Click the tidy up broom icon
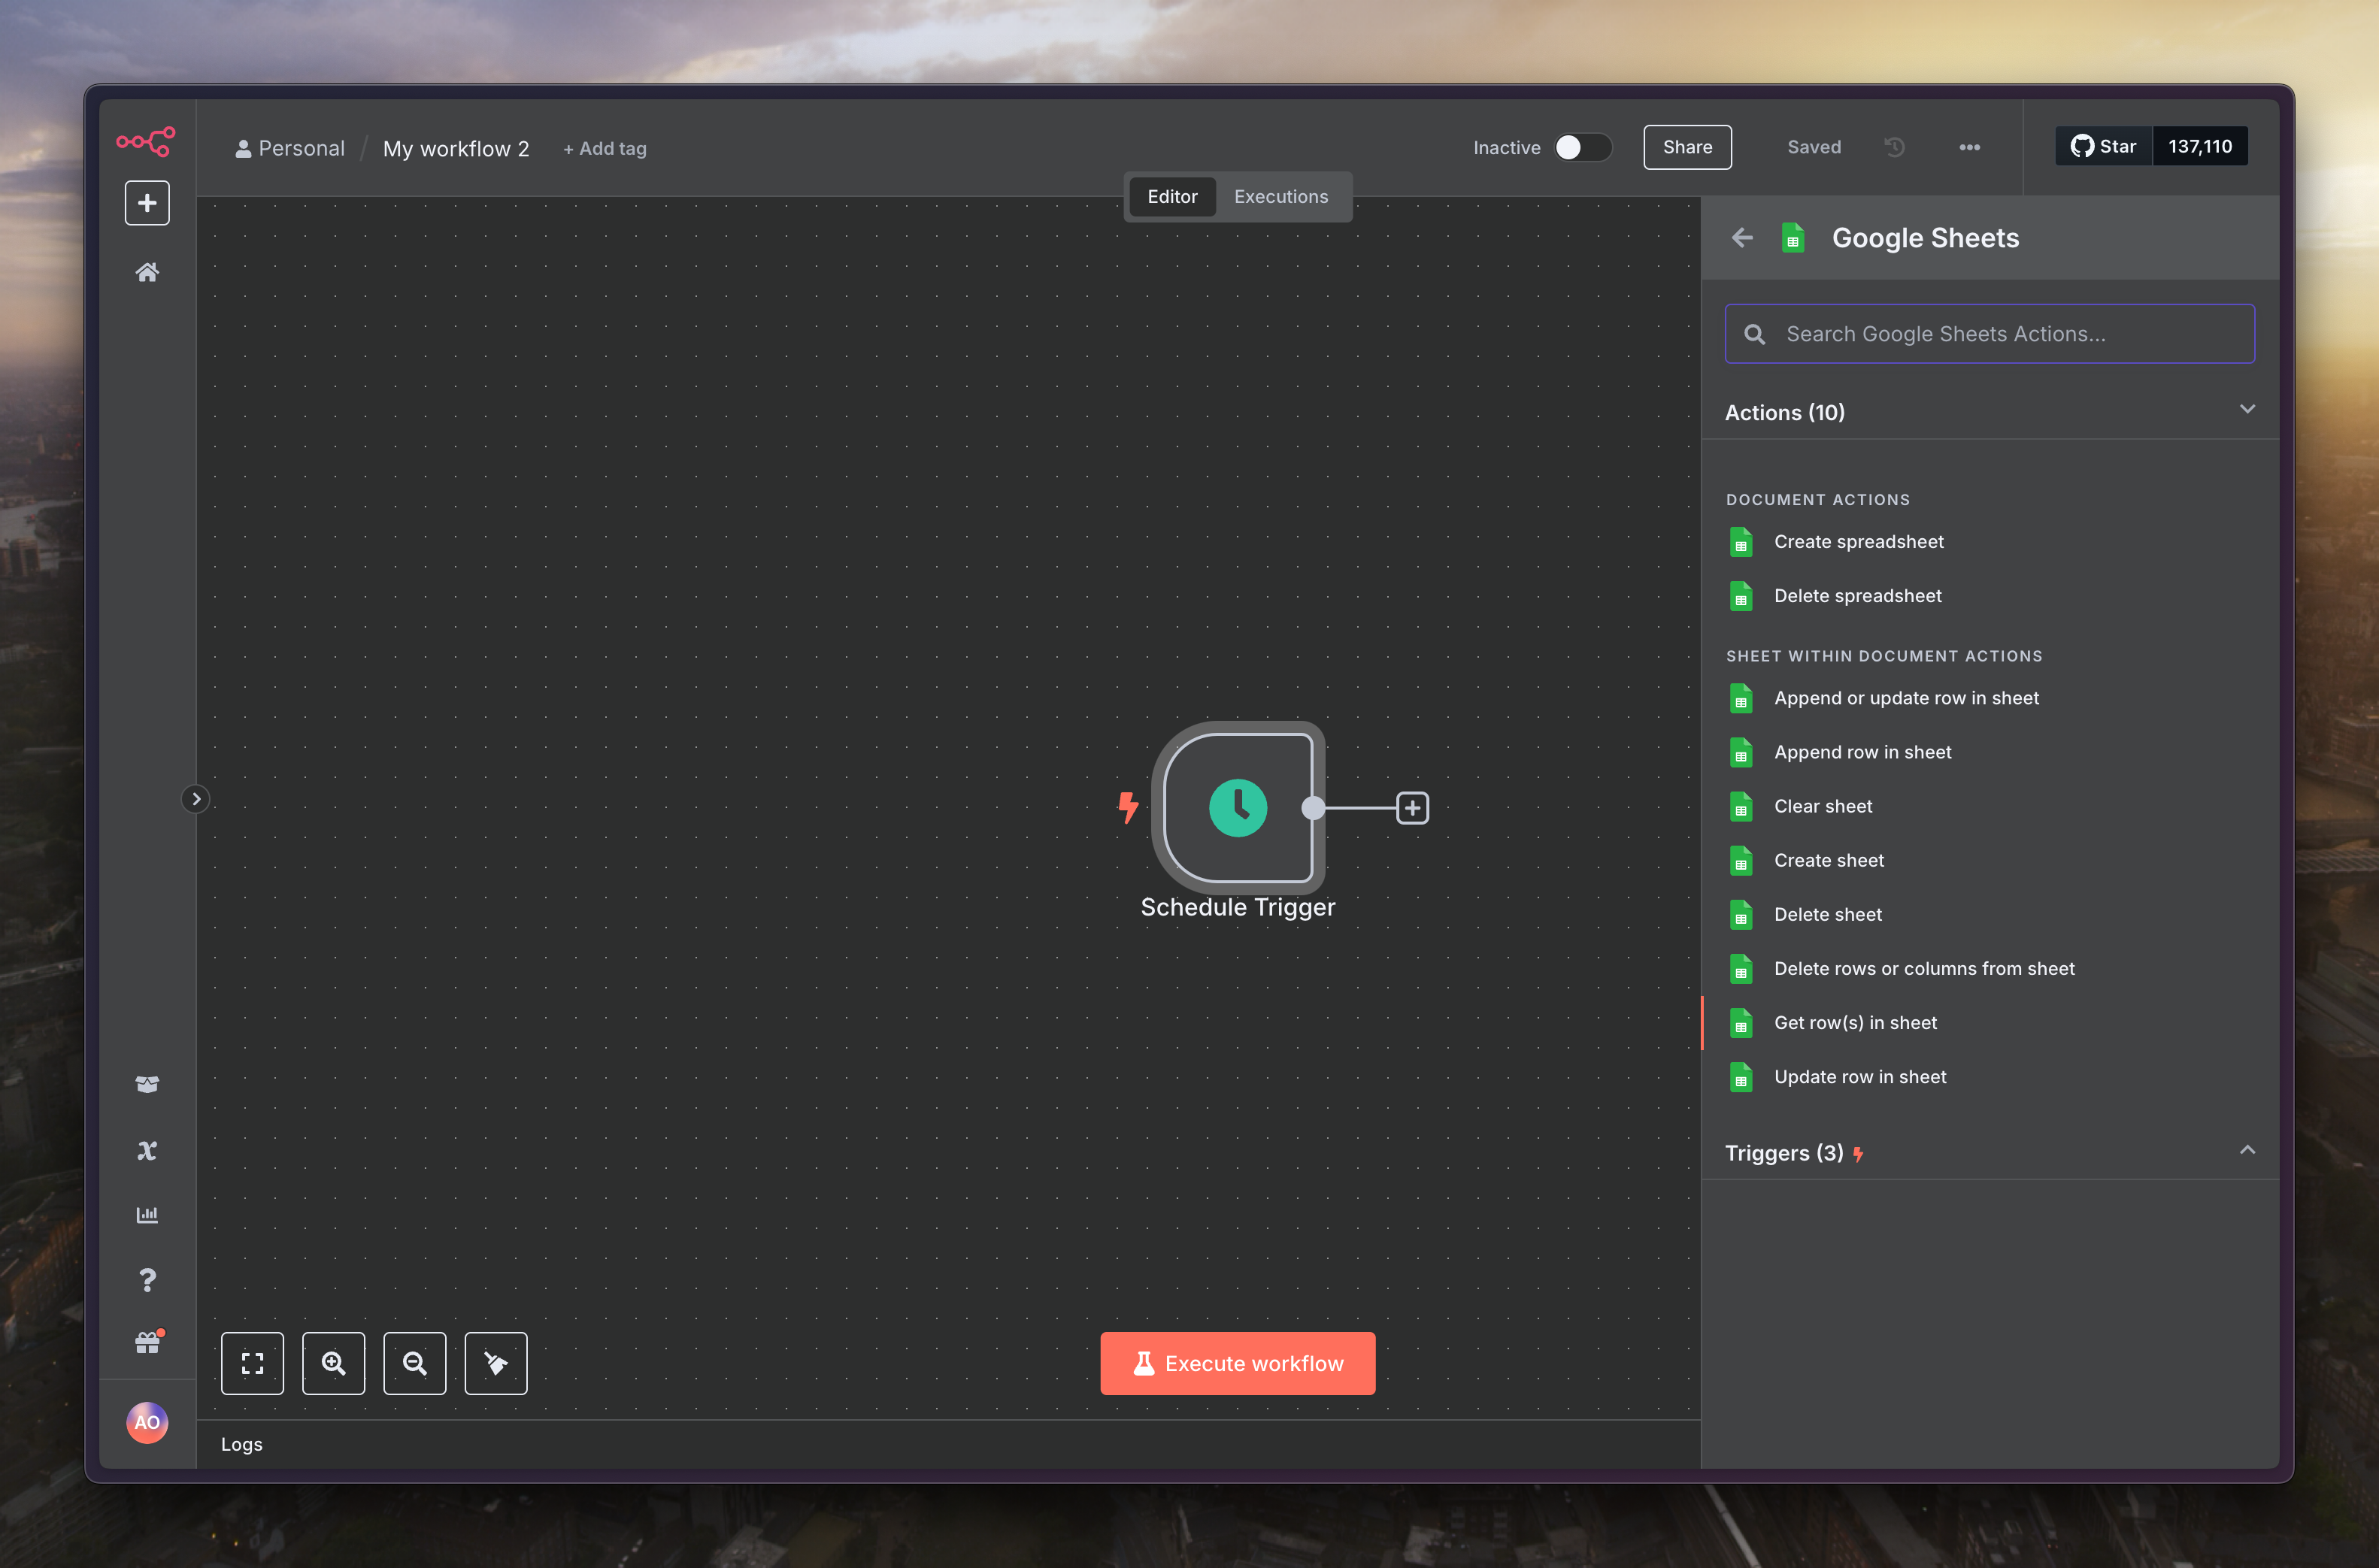This screenshot has width=2379, height=1568. [496, 1363]
